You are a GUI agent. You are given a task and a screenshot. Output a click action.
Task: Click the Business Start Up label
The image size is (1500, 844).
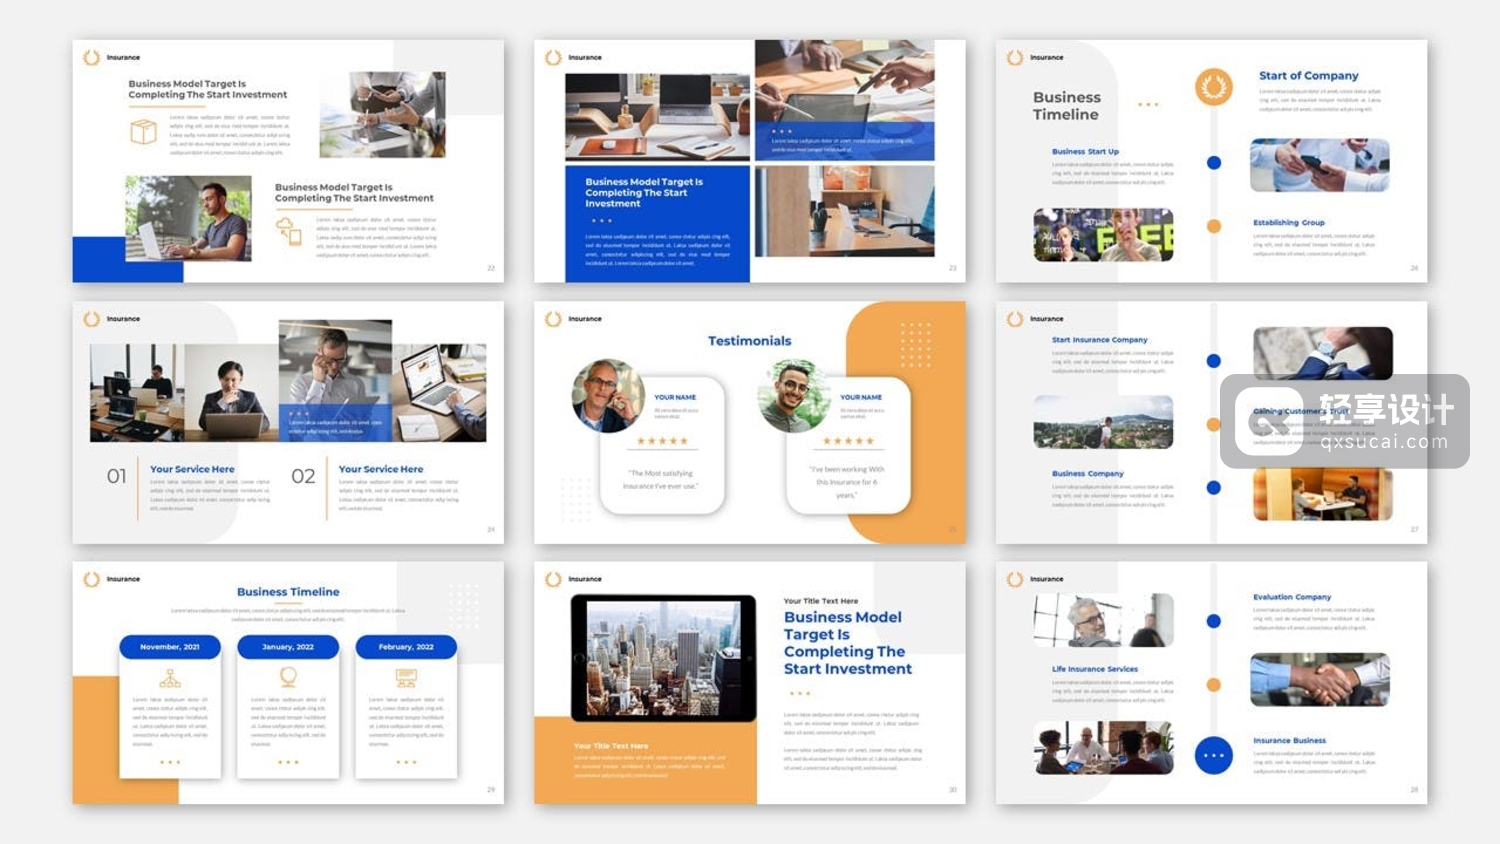[1085, 152]
